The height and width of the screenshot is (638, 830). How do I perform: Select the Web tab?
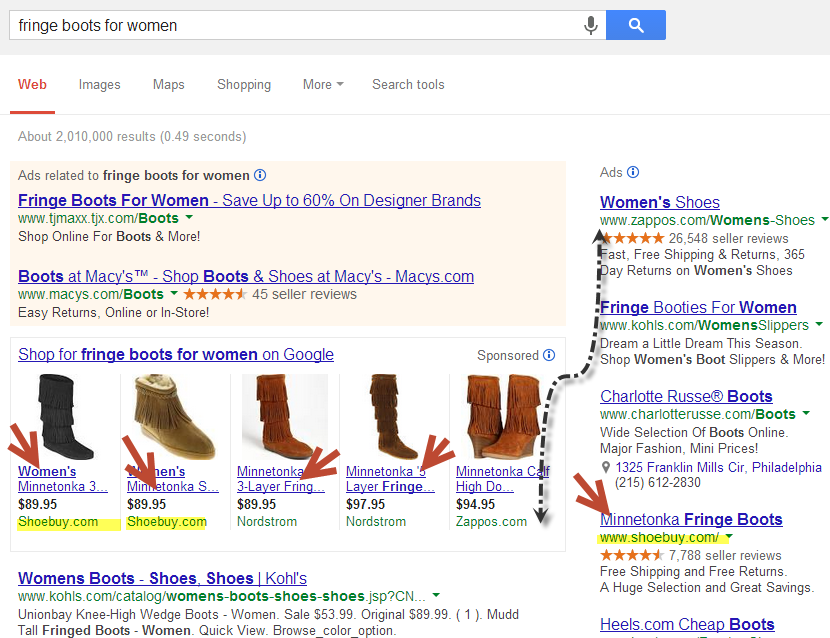[32, 85]
